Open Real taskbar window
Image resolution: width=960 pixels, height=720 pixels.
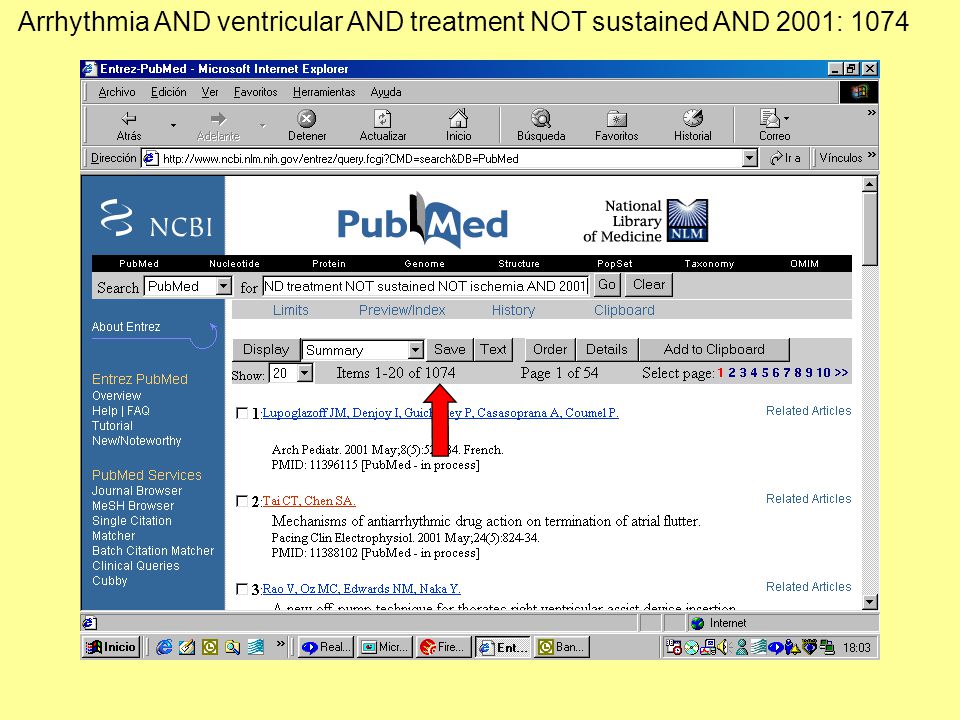[x=325, y=647]
